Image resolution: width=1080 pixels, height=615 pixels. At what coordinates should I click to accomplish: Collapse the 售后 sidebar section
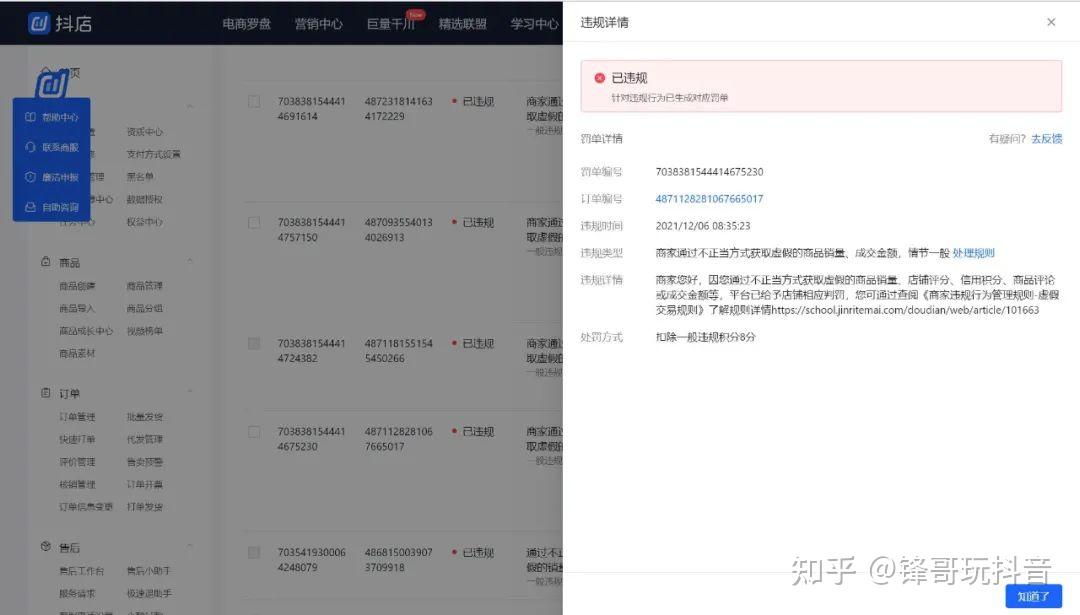point(190,546)
